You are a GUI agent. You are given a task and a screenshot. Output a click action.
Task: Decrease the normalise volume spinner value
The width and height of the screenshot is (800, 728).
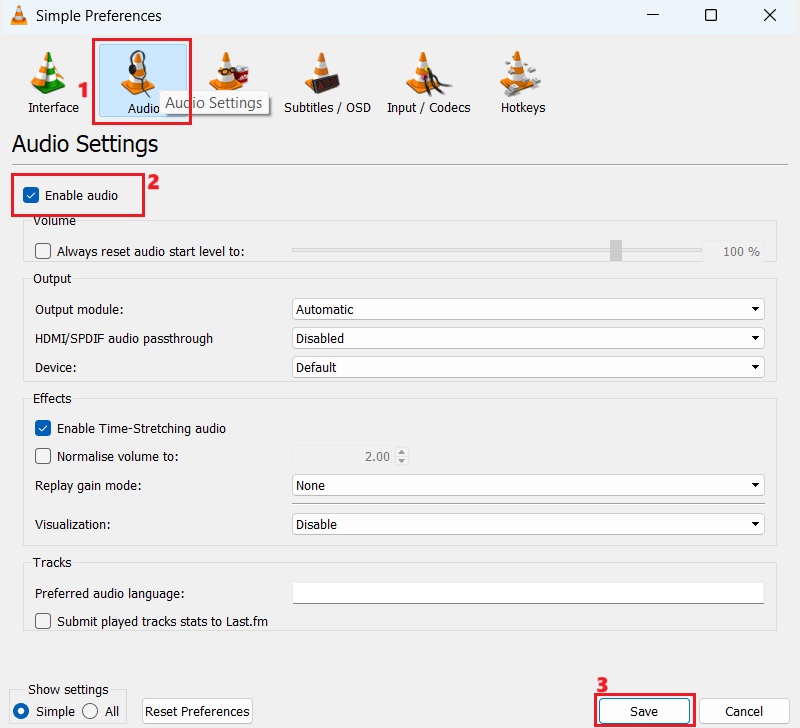click(x=402, y=460)
